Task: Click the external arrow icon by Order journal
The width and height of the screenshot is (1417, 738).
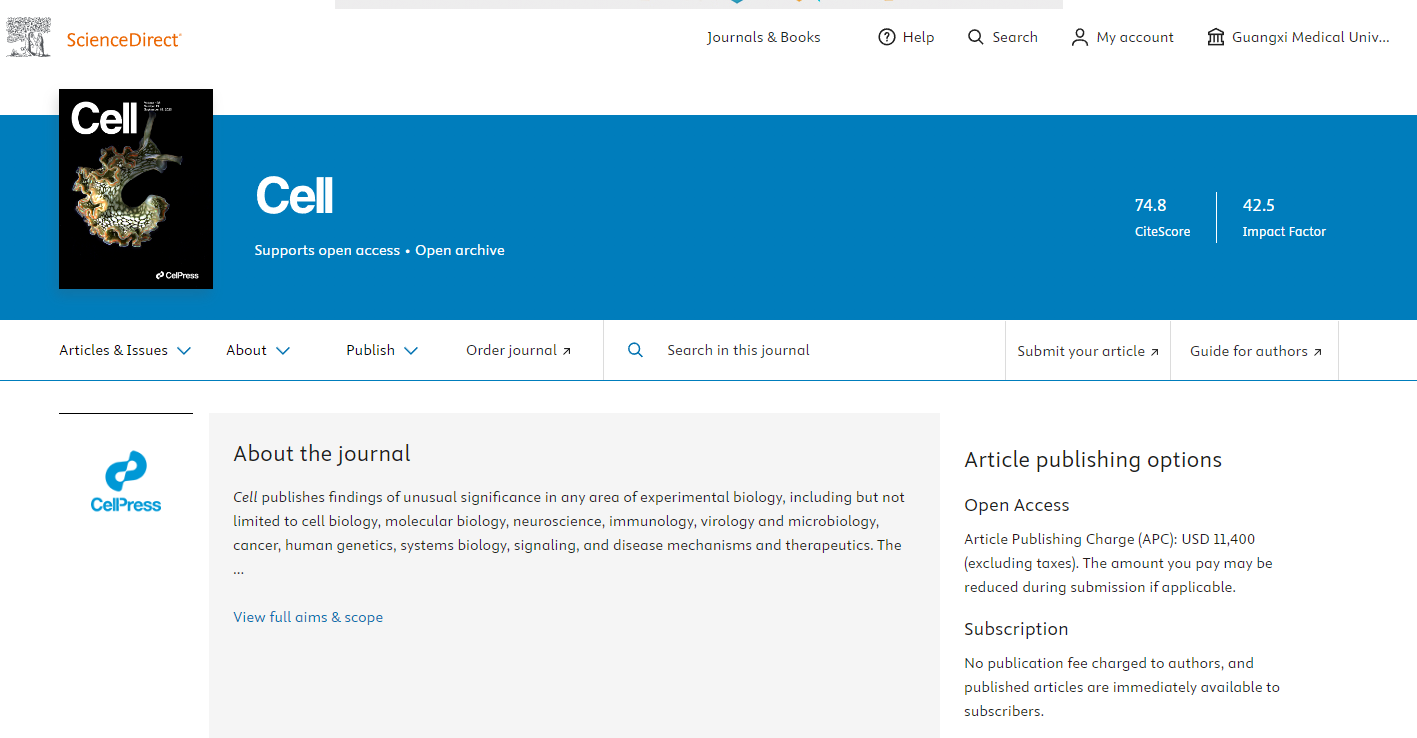Action: (567, 351)
